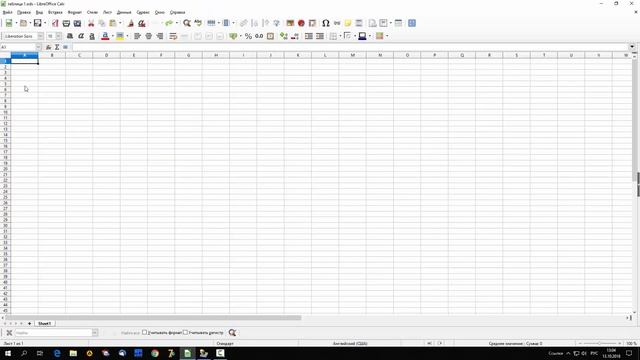The height and width of the screenshot is (360, 640).
Task: Click the Insert Chart icon
Action: (x=301, y=23)
